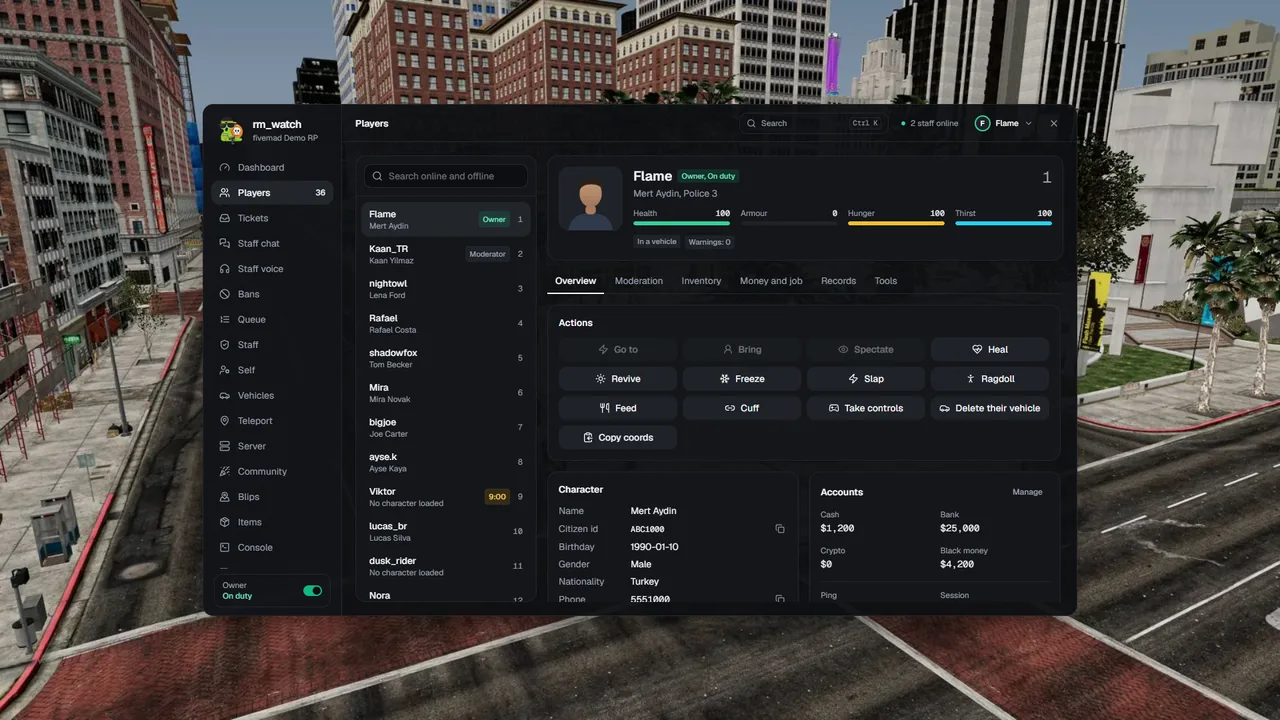The image size is (1280, 720).
Task: Select player Viktor in list
Action: [446, 497]
